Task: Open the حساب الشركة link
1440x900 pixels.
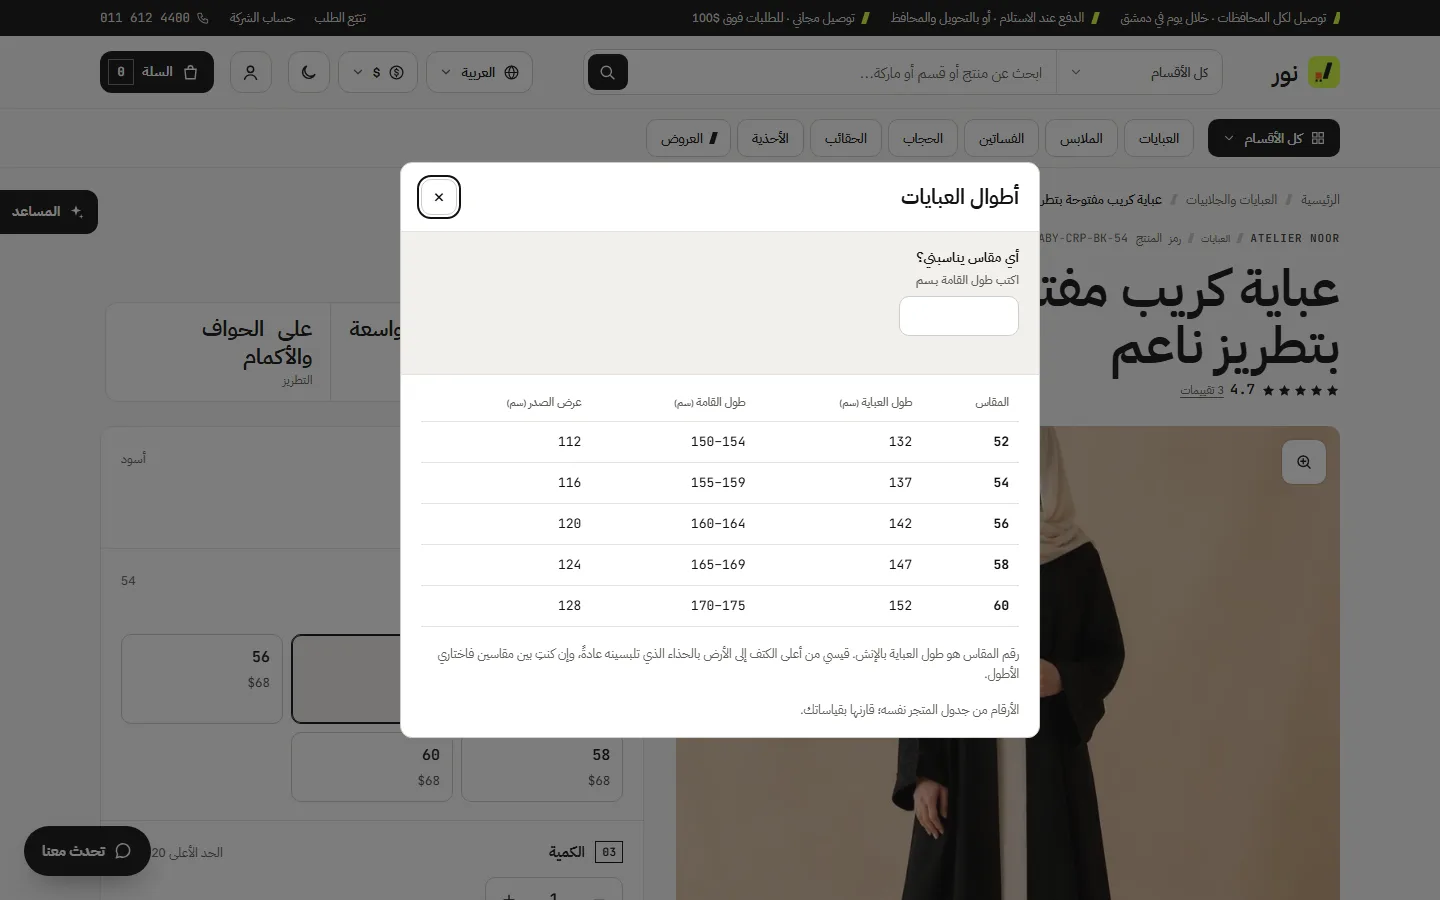Action: 262,18
